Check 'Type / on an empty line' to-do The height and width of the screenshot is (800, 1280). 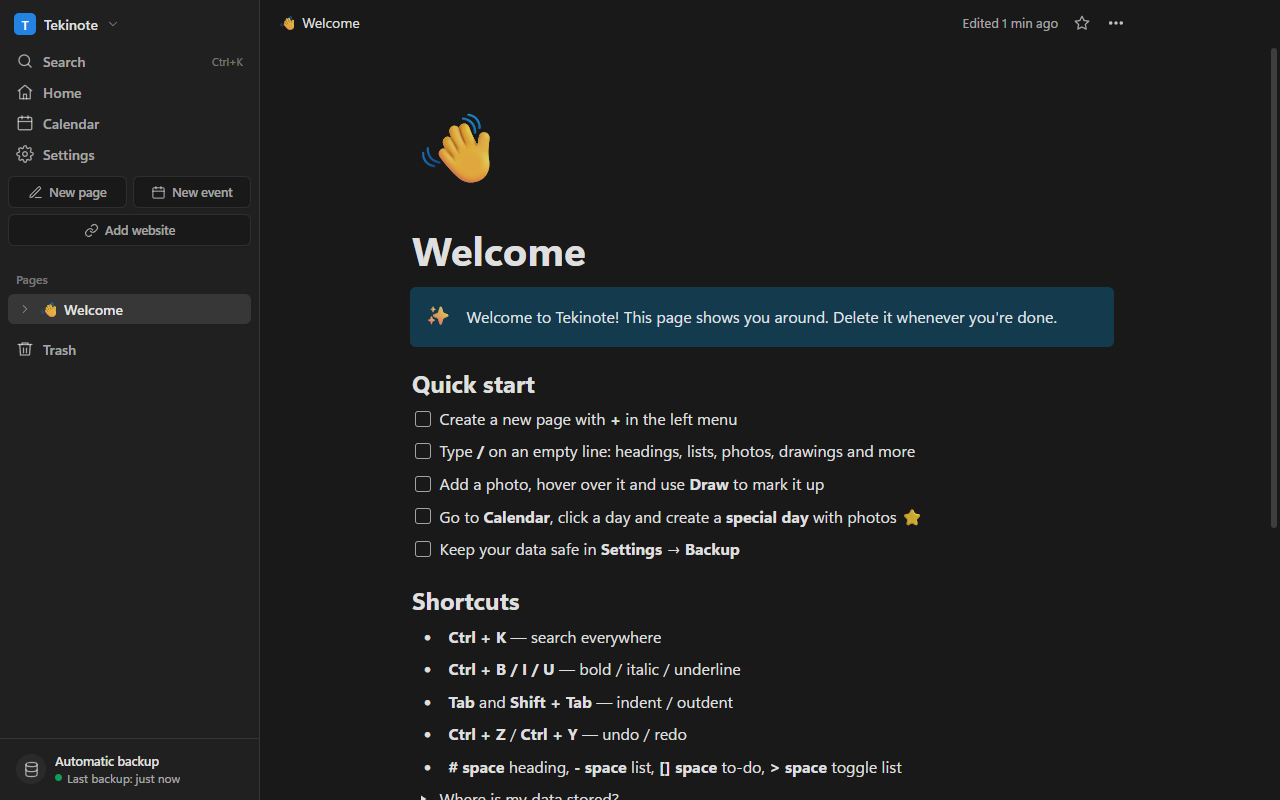click(x=423, y=451)
